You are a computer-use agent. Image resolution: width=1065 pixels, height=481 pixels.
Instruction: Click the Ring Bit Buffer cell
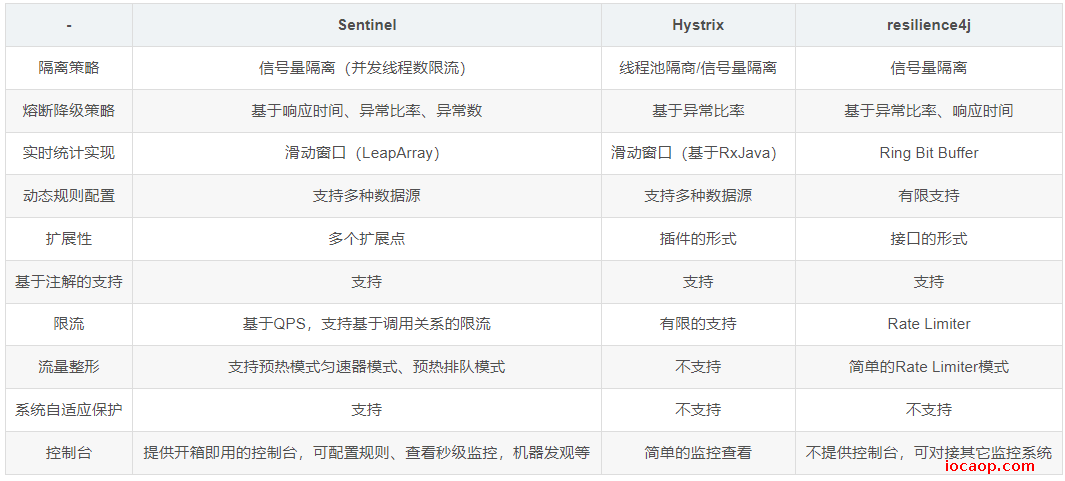[x=928, y=153]
